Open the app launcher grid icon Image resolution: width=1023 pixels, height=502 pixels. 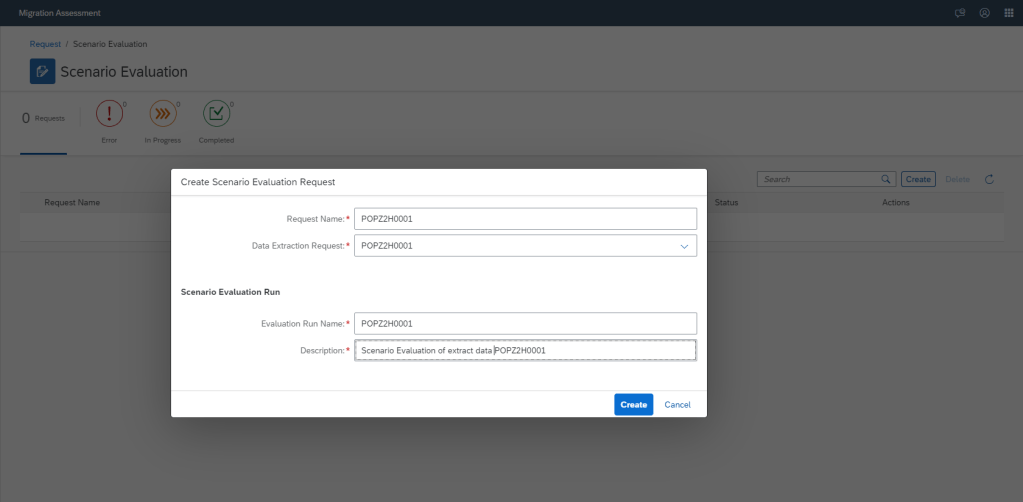[1008, 12]
